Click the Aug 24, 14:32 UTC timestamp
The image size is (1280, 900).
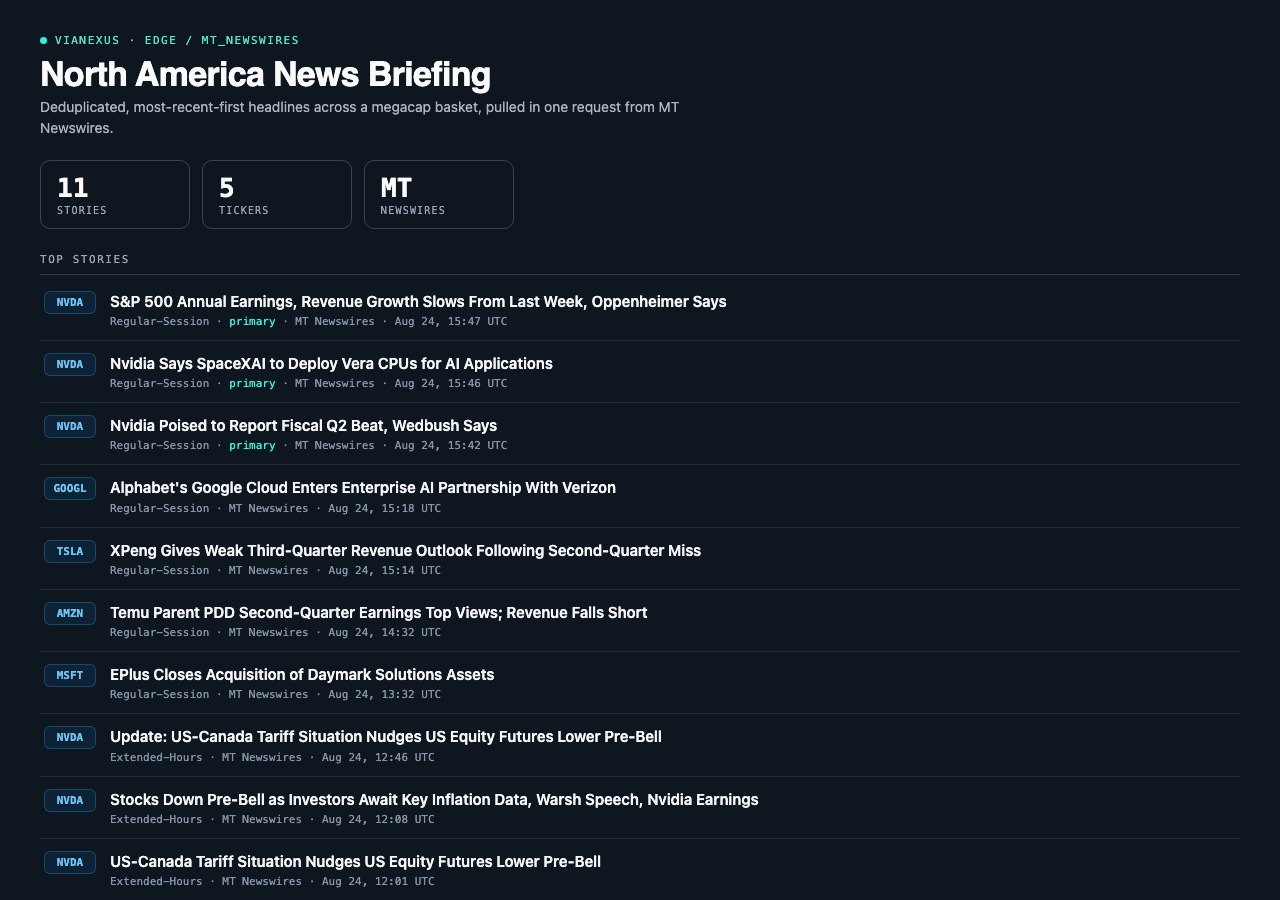(385, 633)
